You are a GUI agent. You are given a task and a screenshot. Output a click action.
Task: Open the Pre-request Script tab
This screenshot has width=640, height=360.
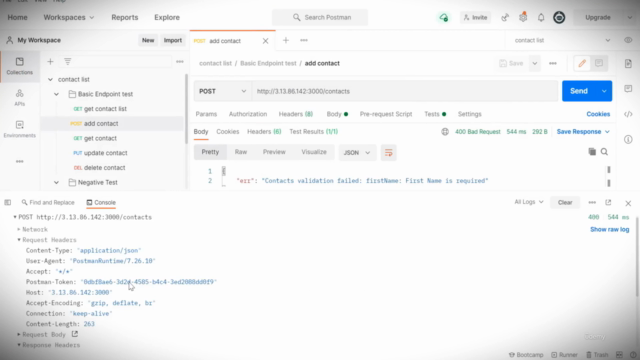pos(386,114)
